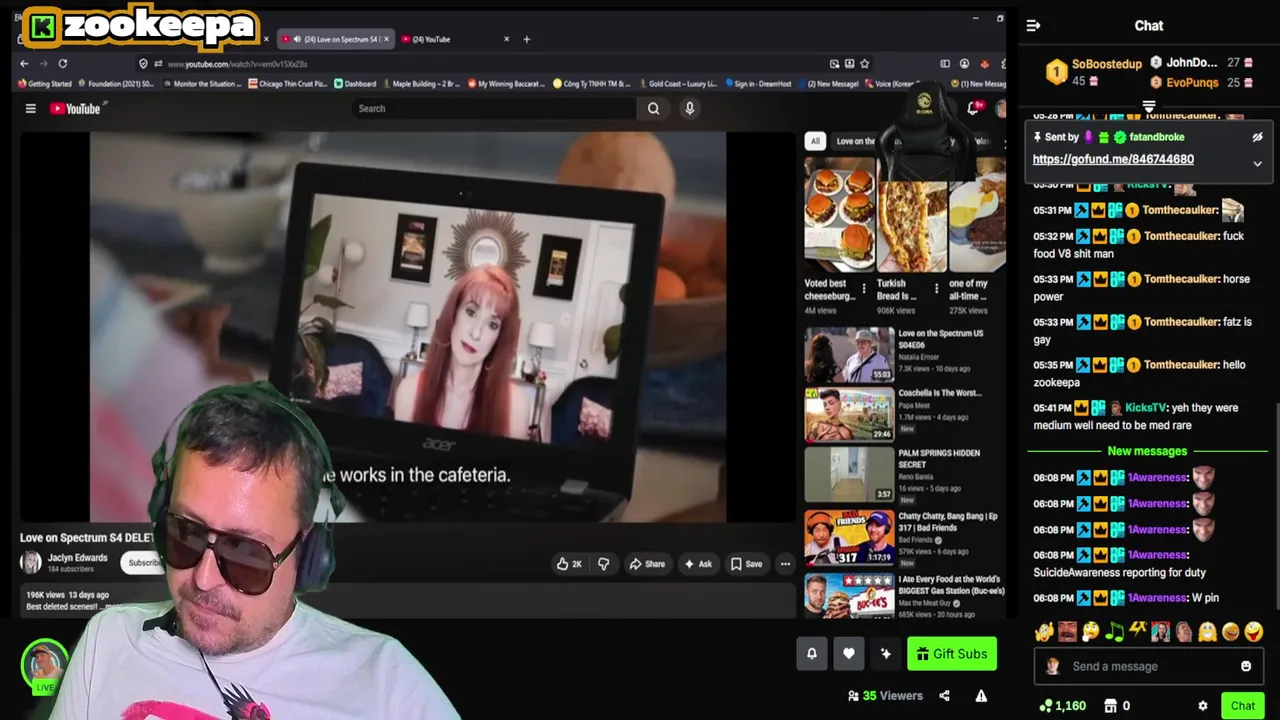Pick the lightning bolts emote
The height and width of the screenshot is (720, 1280).
click(1137, 630)
